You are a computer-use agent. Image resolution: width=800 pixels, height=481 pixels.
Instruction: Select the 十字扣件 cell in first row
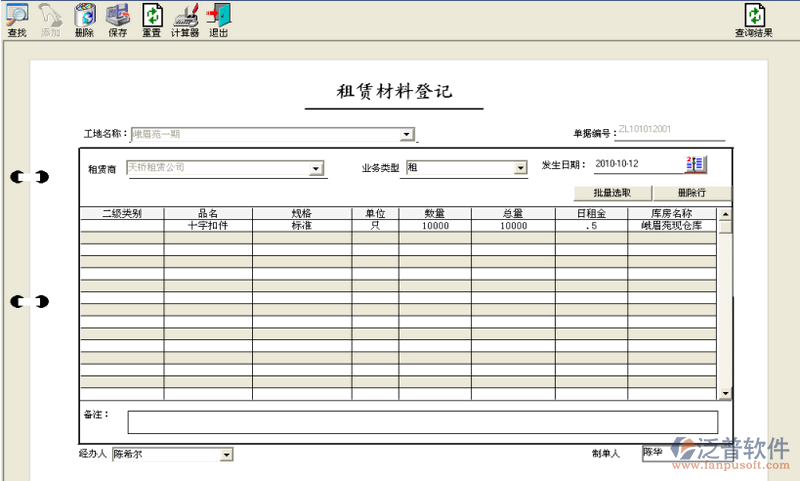click(x=208, y=226)
